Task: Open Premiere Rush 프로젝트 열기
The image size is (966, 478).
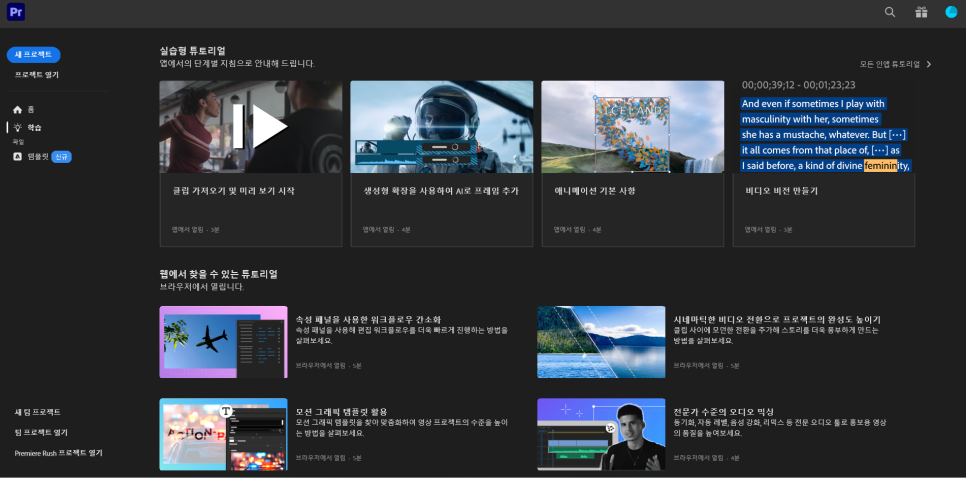Action: pyautogui.click(x=59, y=453)
